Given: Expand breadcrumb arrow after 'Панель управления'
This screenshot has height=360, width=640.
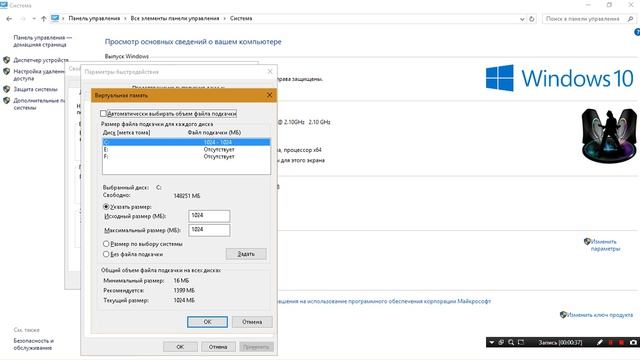Looking at the screenshot, I should pos(125,18).
